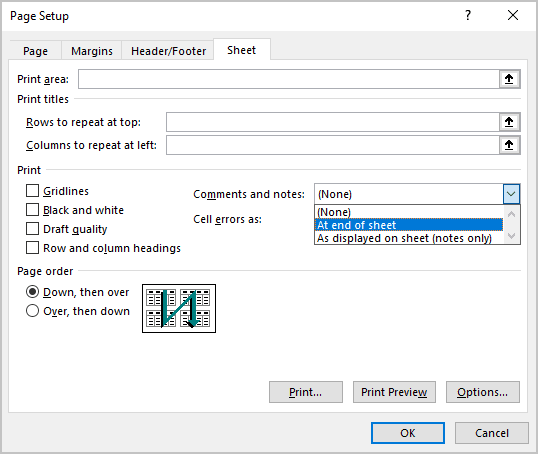Choose the Over, then down option

point(32,311)
